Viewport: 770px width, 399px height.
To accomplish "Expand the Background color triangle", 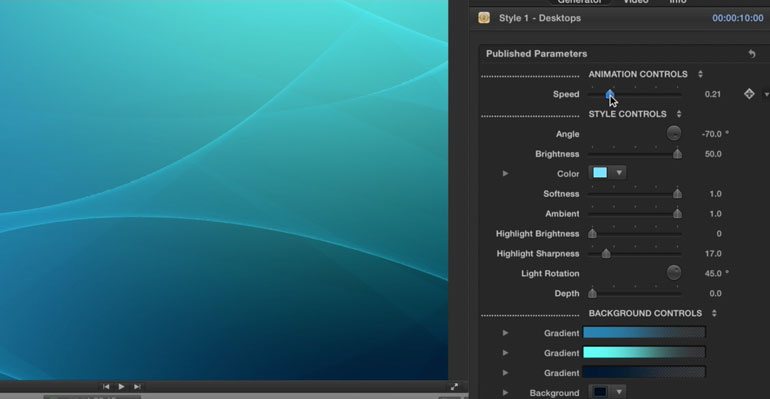I will (x=505, y=393).
